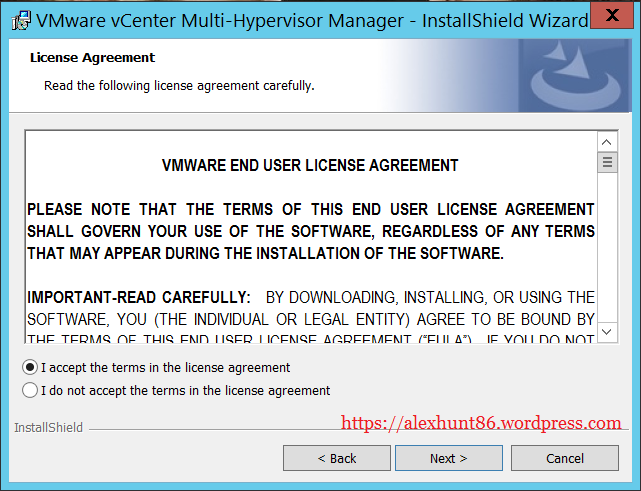This screenshot has width=641, height=491.
Task: Click the license scrollbar track below the thumb
Action: [607, 247]
